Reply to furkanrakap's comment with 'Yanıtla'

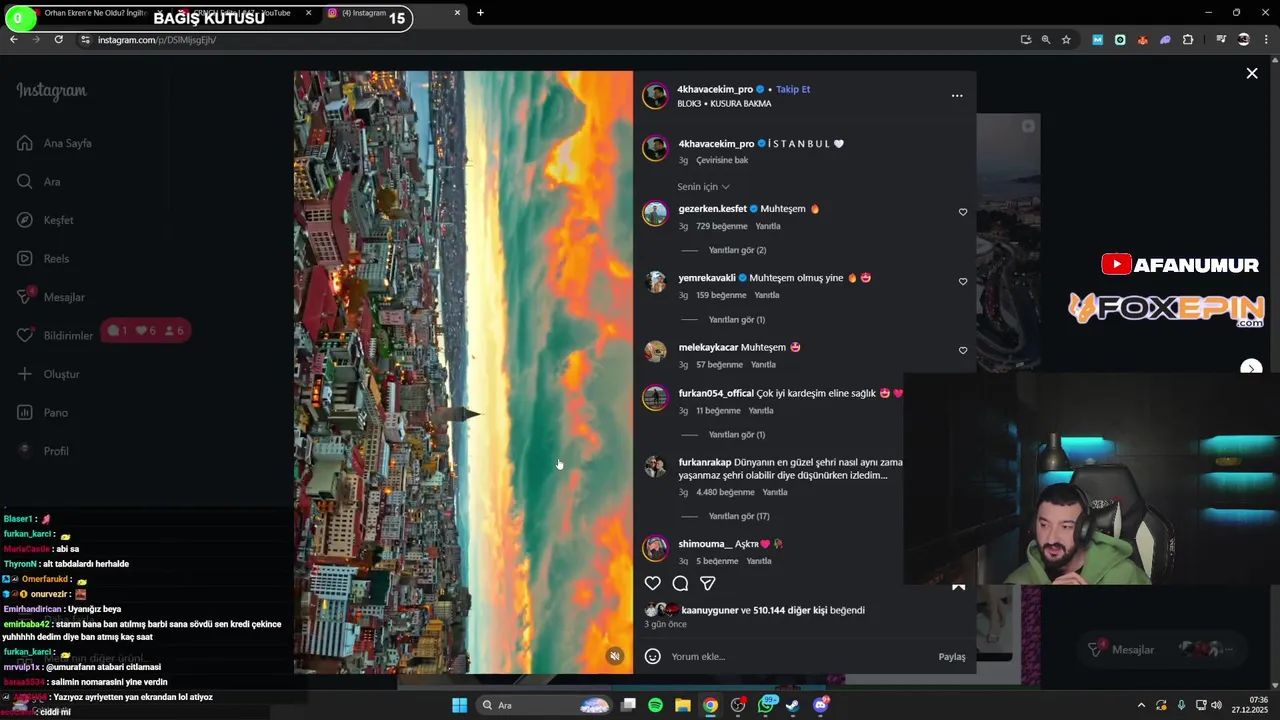[x=775, y=492]
